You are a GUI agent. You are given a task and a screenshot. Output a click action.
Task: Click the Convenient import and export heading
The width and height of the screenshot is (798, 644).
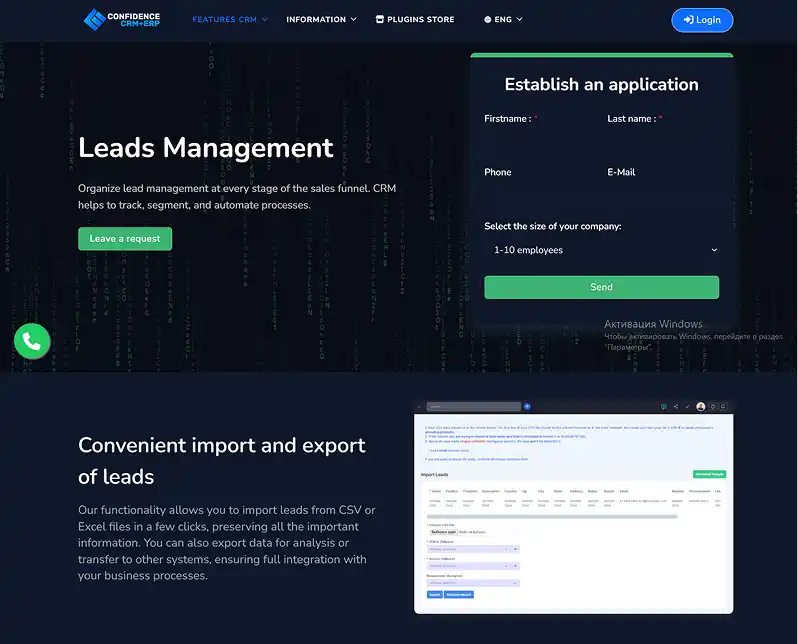click(x=222, y=460)
